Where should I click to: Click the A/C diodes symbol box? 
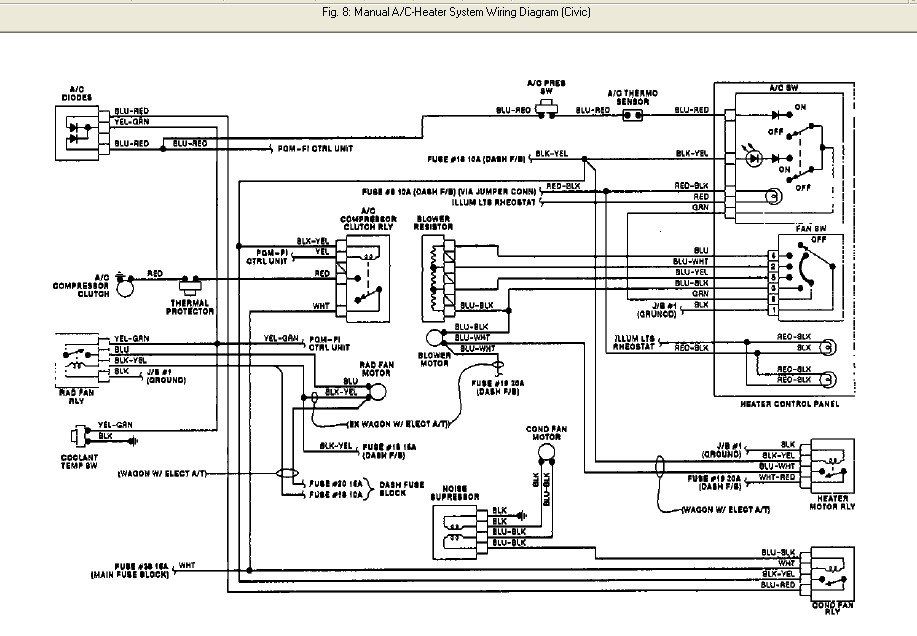point(77,133)
